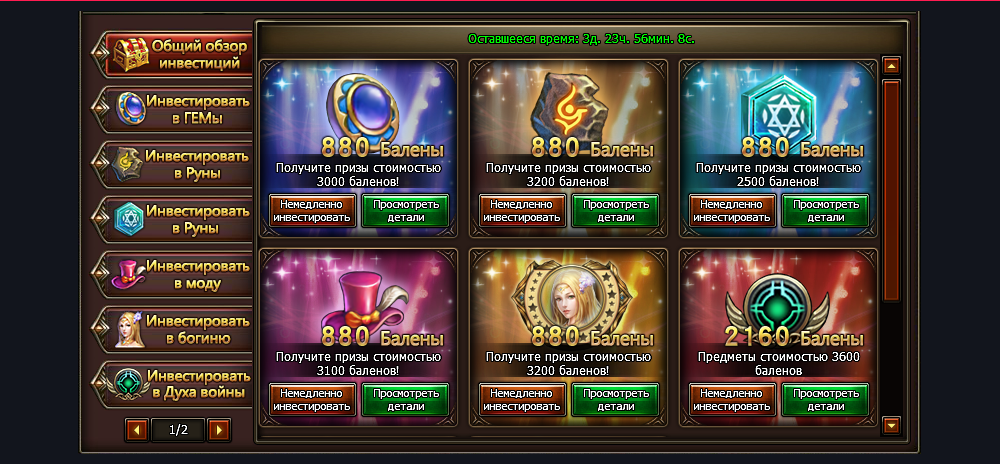Click scrollbar down arrow button

pos(891,424)
